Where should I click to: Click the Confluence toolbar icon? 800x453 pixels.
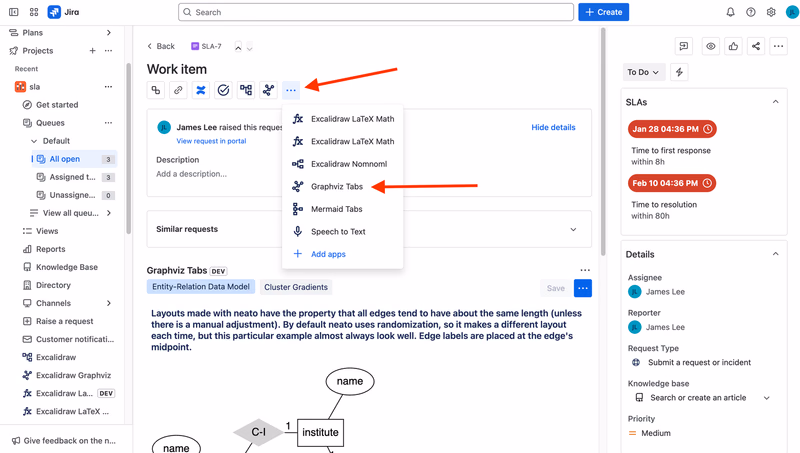point(201,90)
